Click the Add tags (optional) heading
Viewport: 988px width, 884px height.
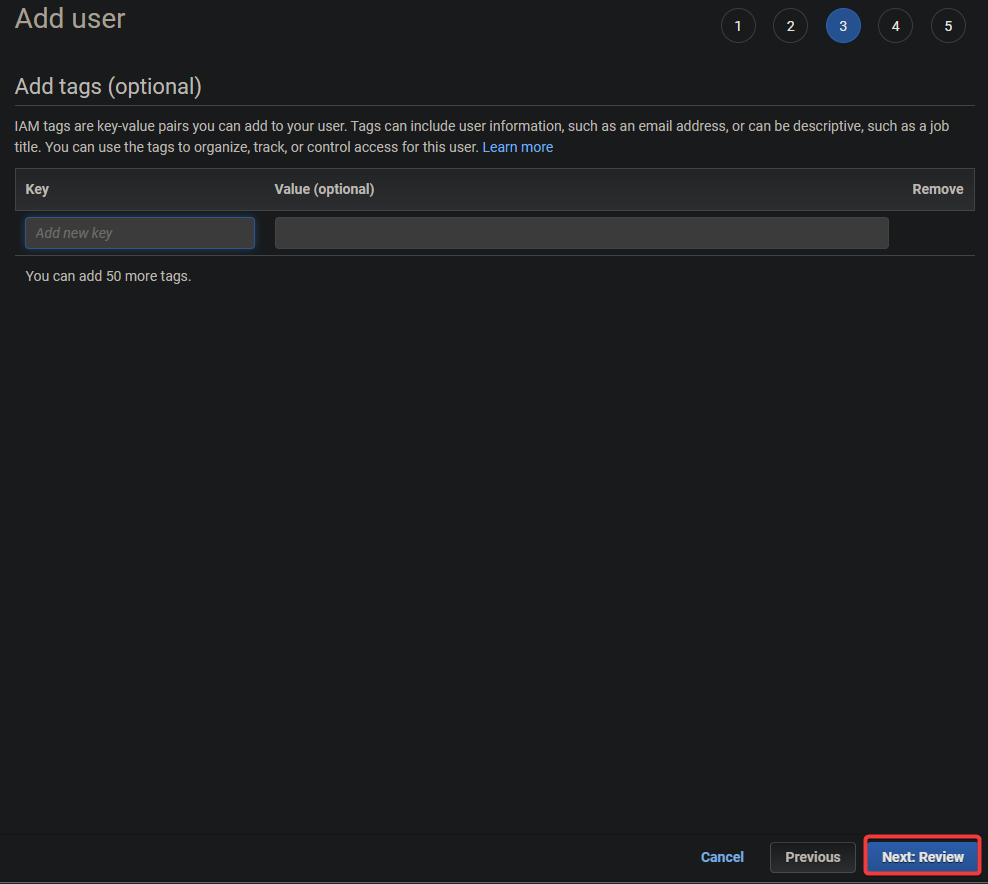coord(108,86)
